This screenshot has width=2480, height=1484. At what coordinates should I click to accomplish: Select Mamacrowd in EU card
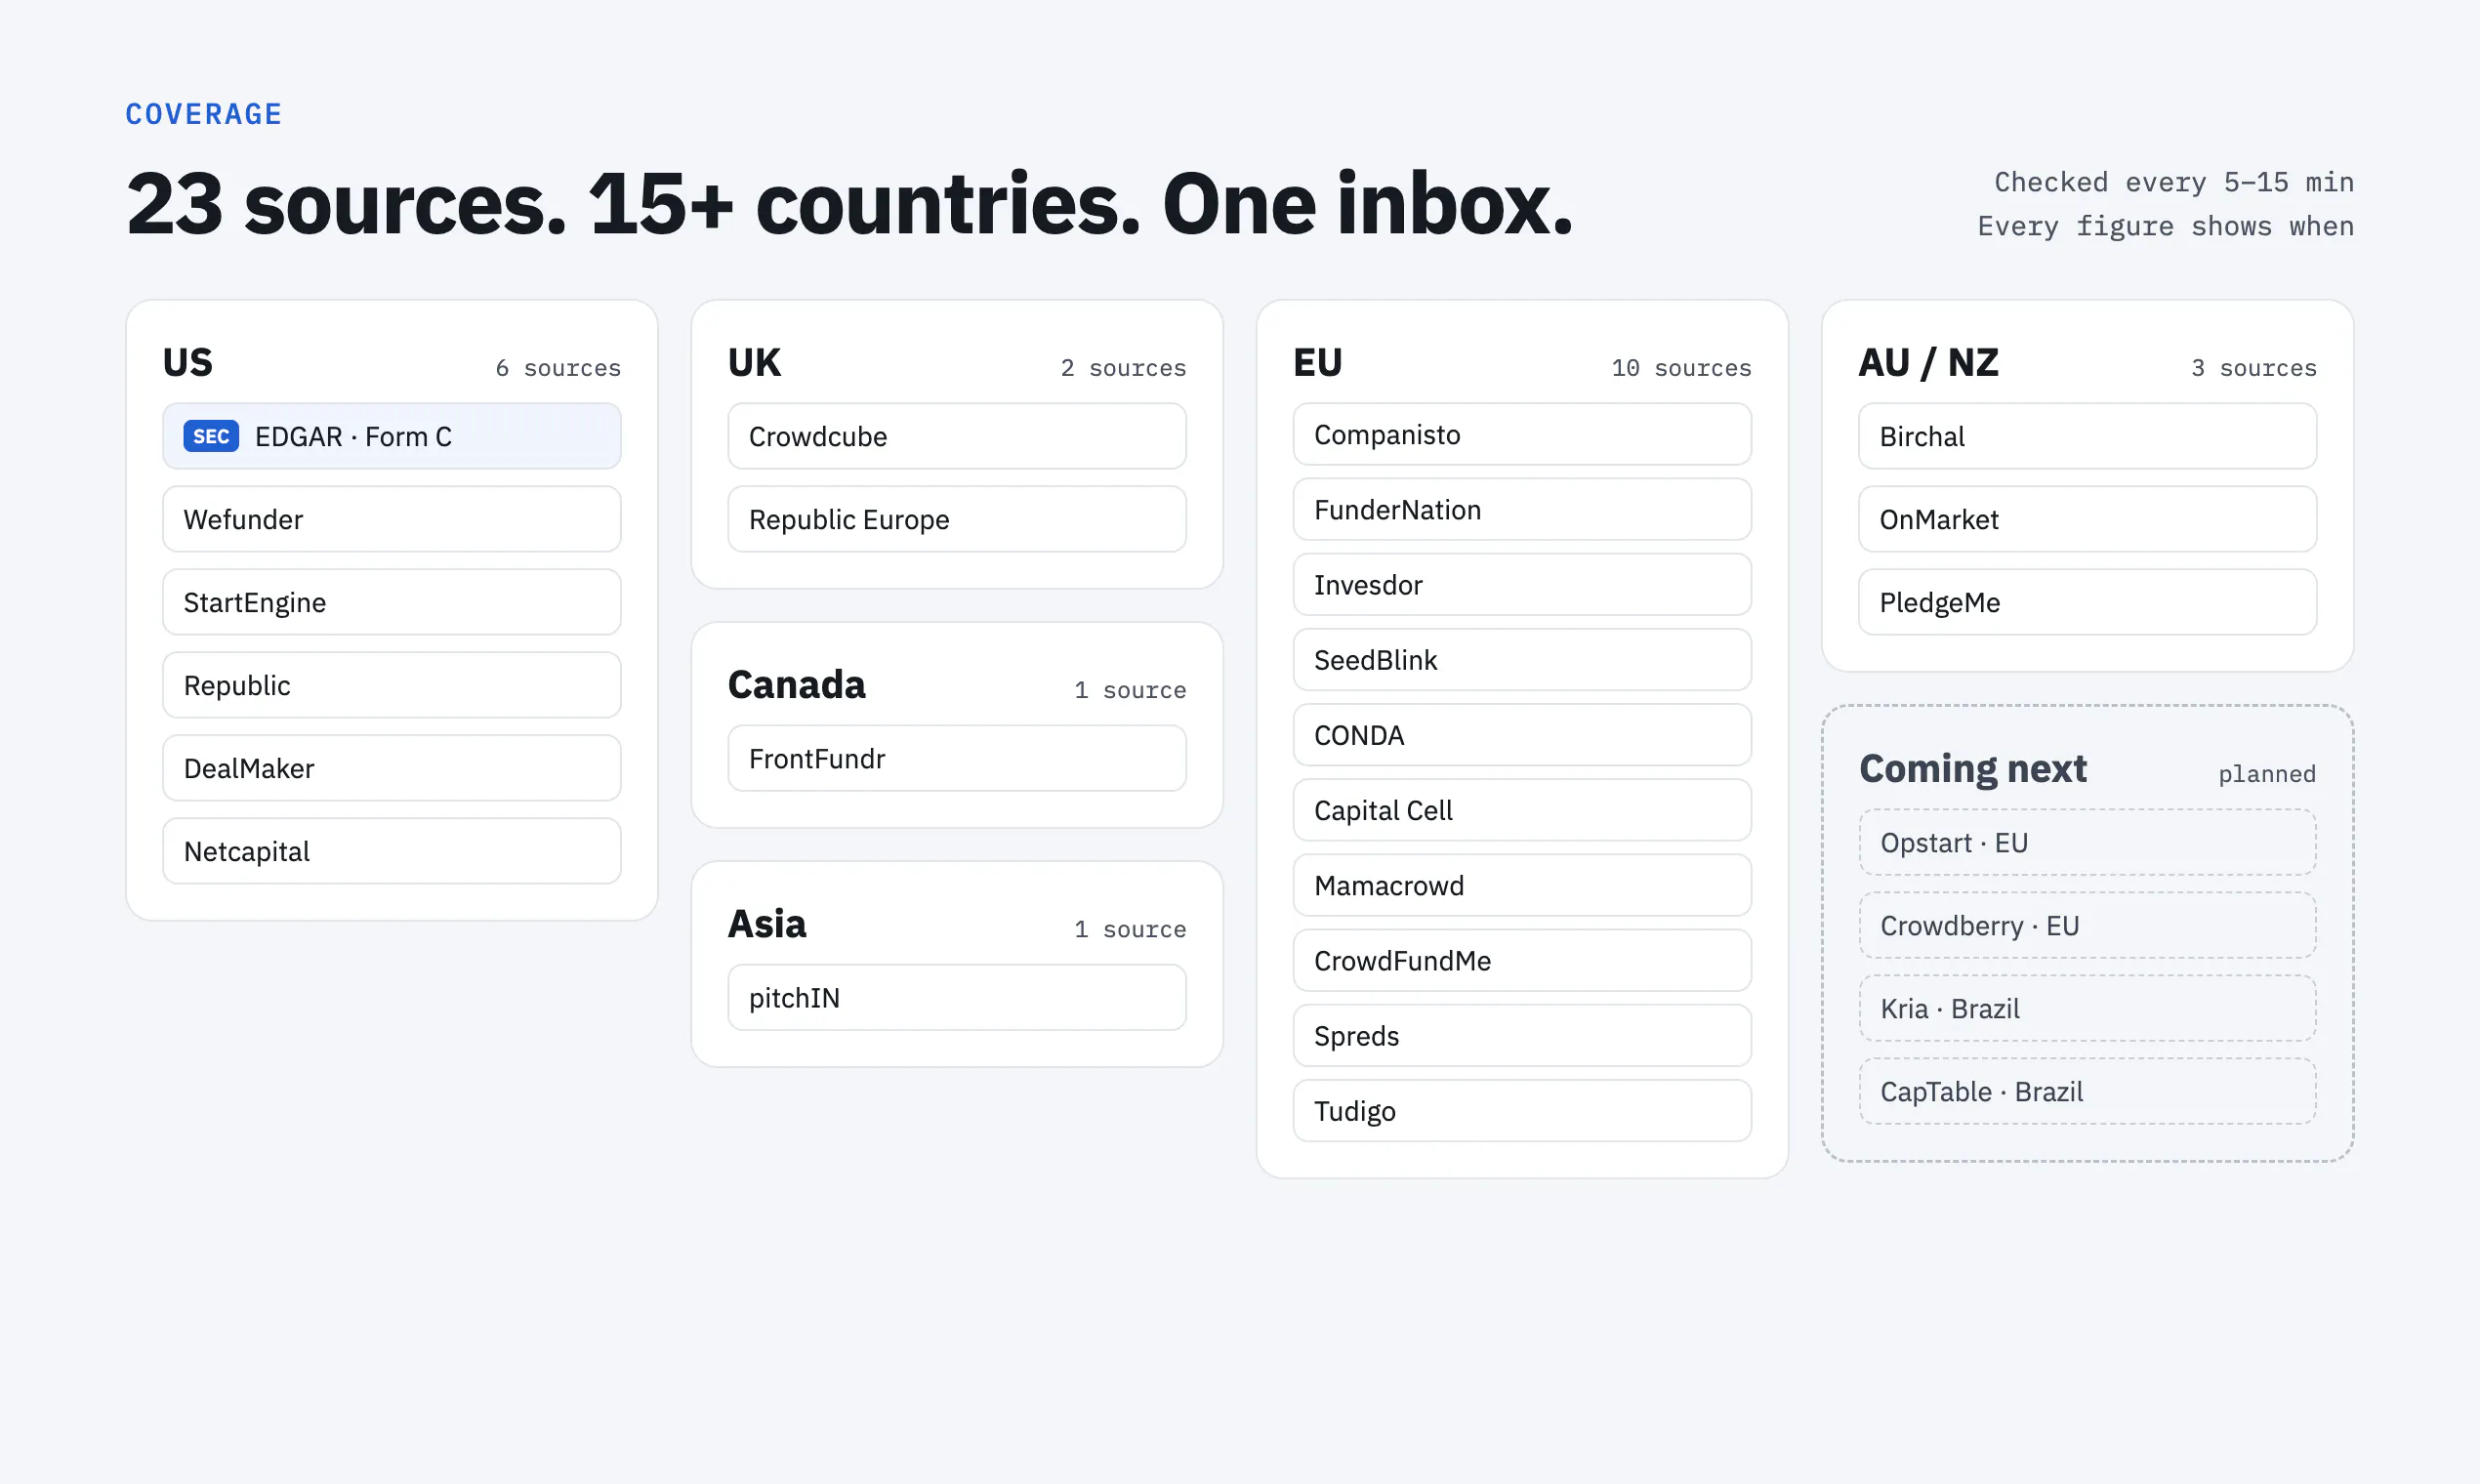coord(1522,885)
